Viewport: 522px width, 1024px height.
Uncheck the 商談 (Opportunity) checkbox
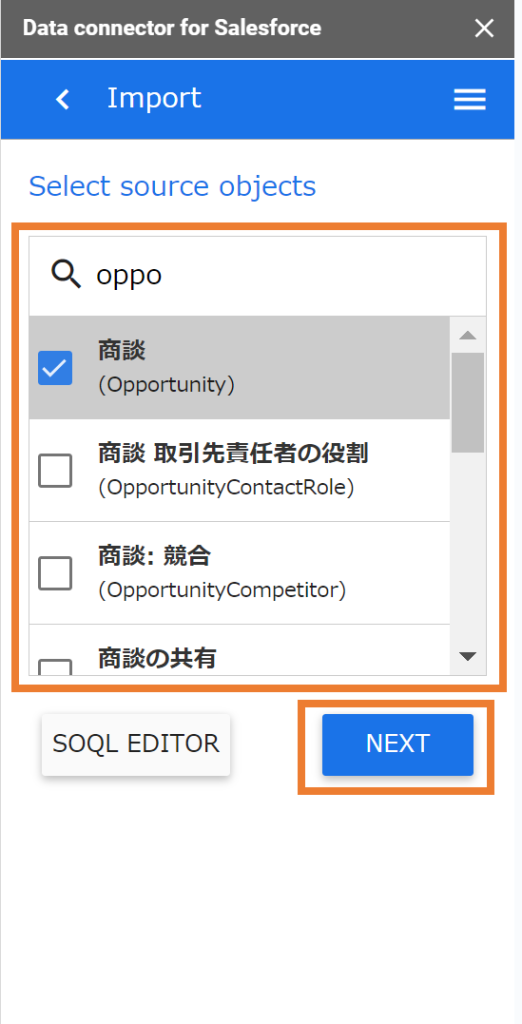[55, 368]
